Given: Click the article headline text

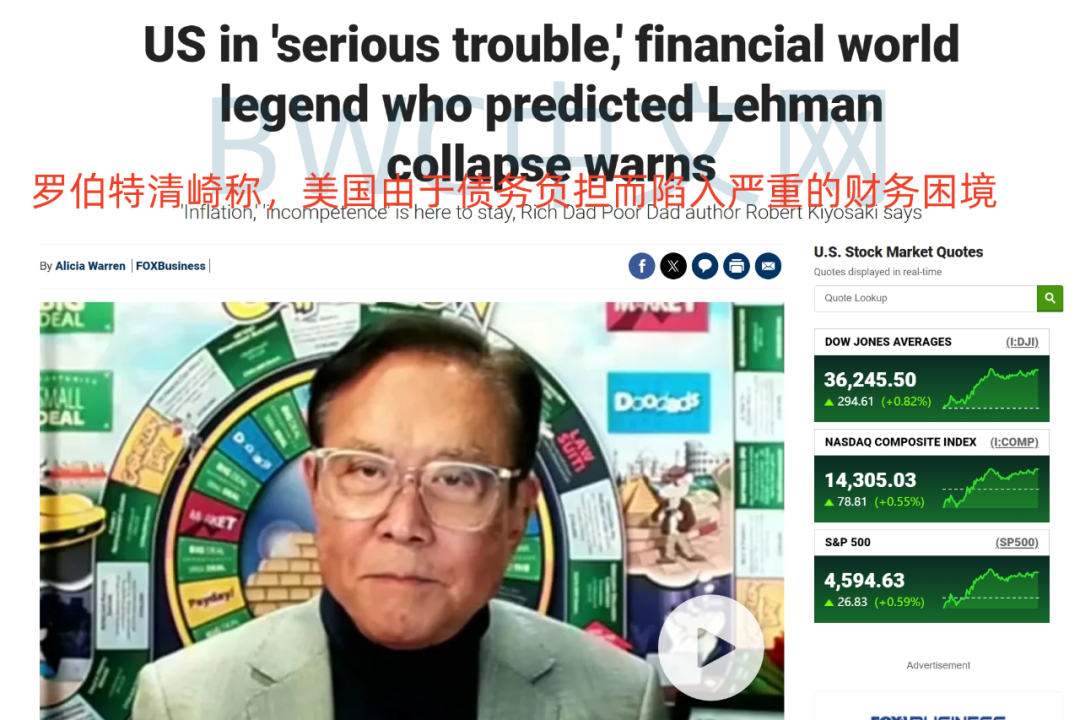Looking at the screenshot, I should coord(551,103).
